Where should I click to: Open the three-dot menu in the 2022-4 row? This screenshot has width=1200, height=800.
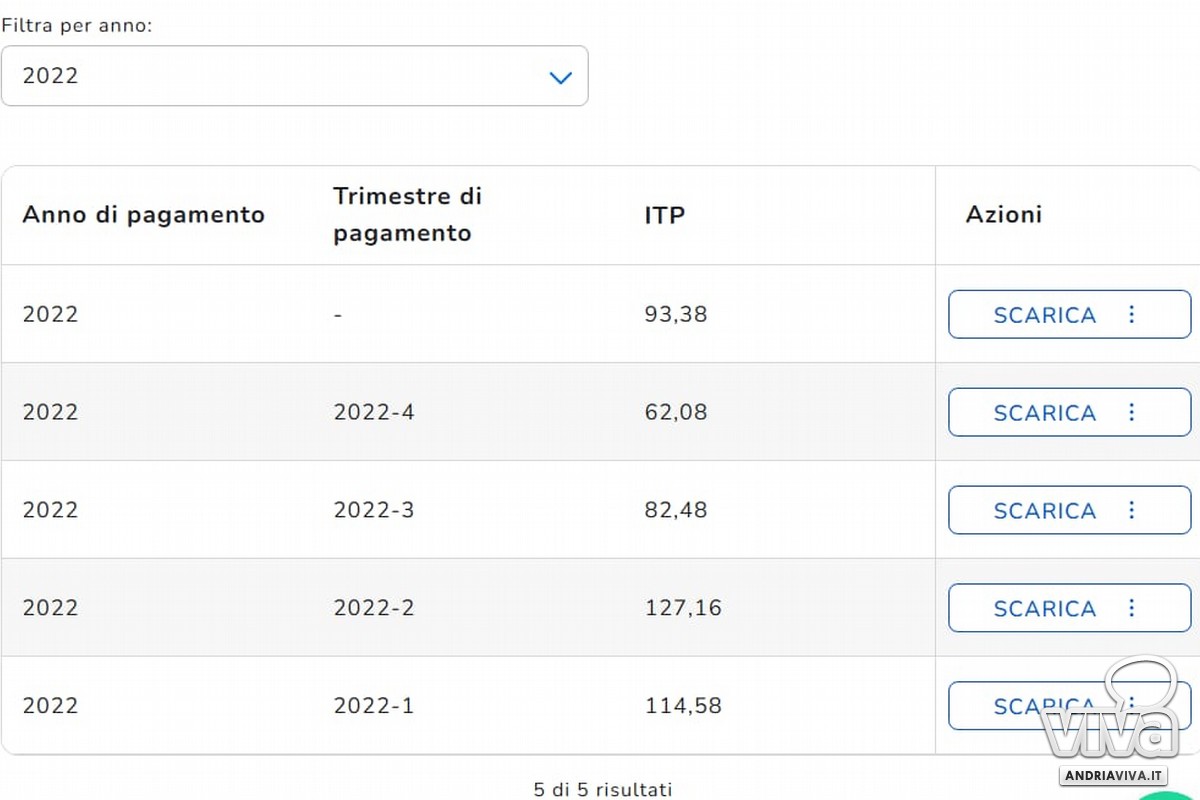click(1132, 412)
